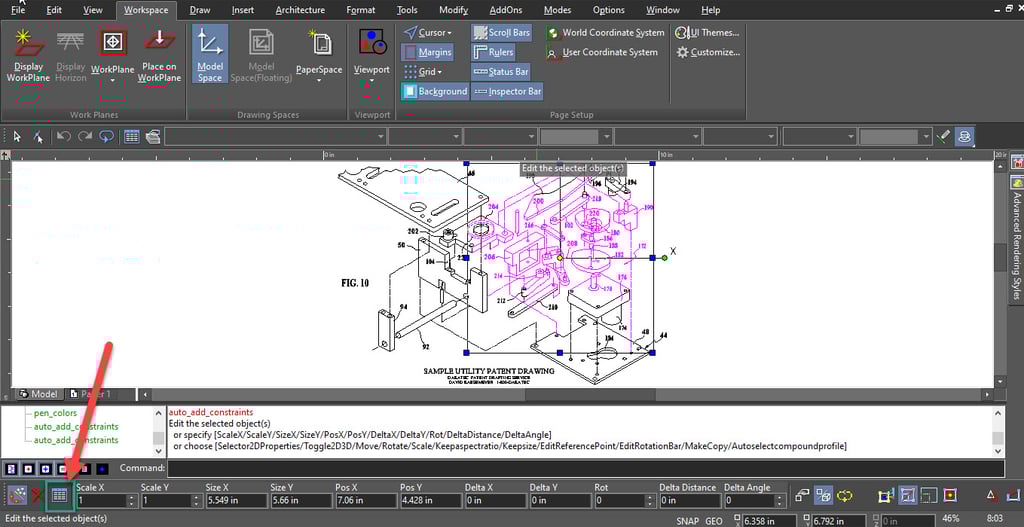Click the red triangle icon at inspector bar right

(x=991, y=496)
